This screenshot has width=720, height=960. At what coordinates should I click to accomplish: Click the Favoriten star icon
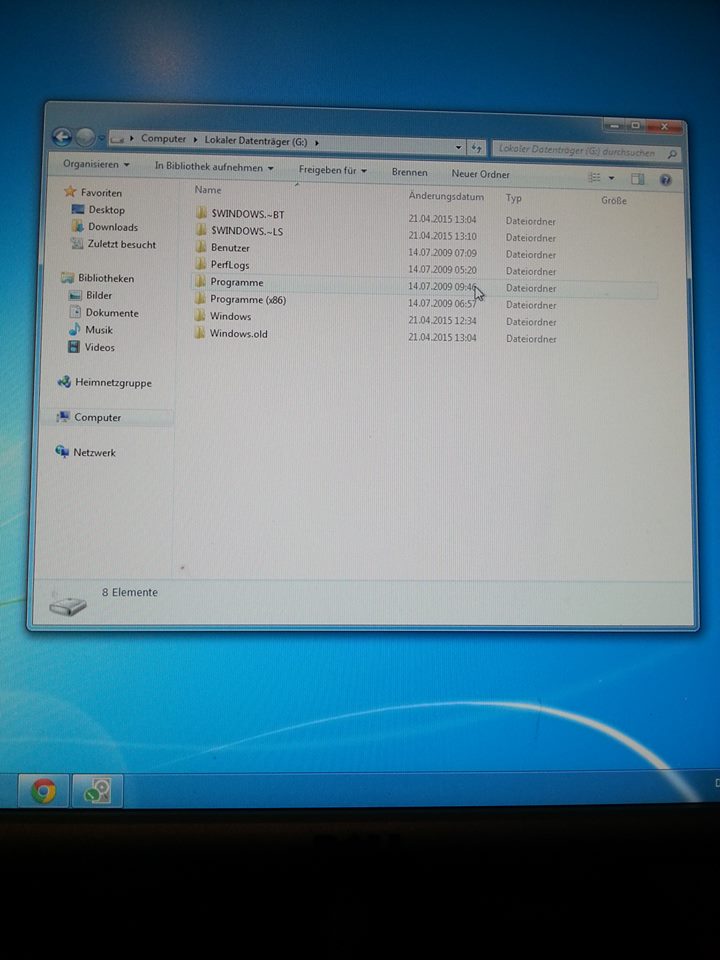click(70, 192)
